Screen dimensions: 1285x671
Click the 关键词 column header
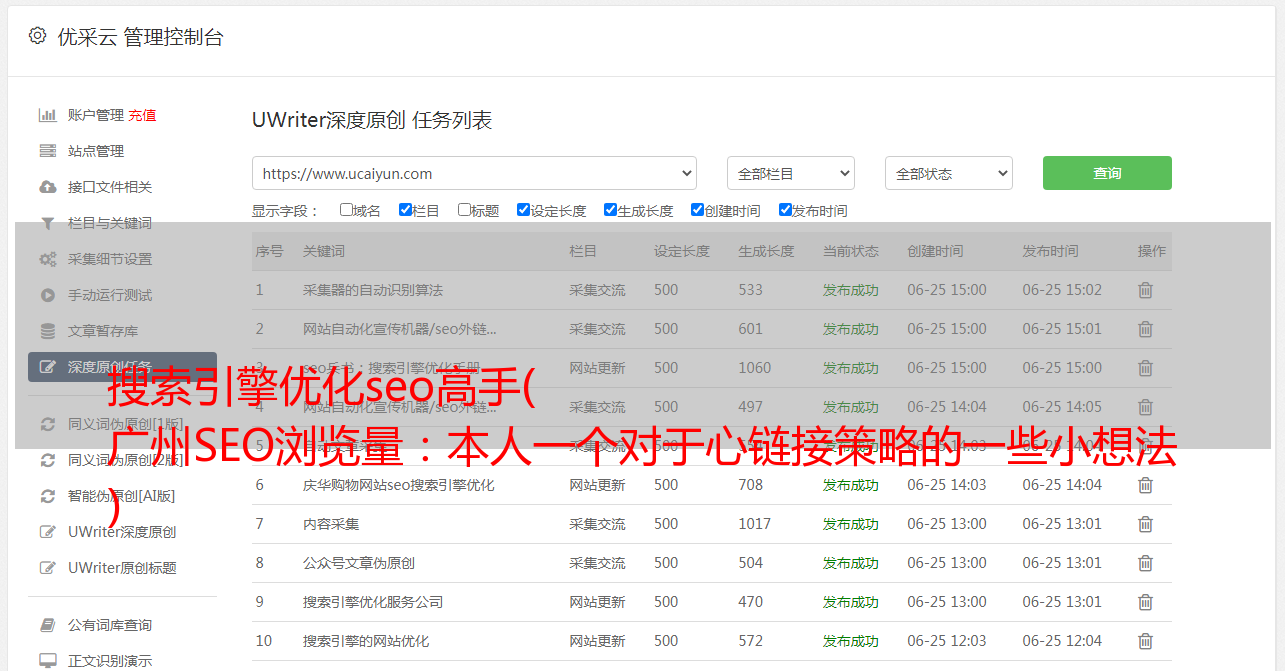(324, 251)
